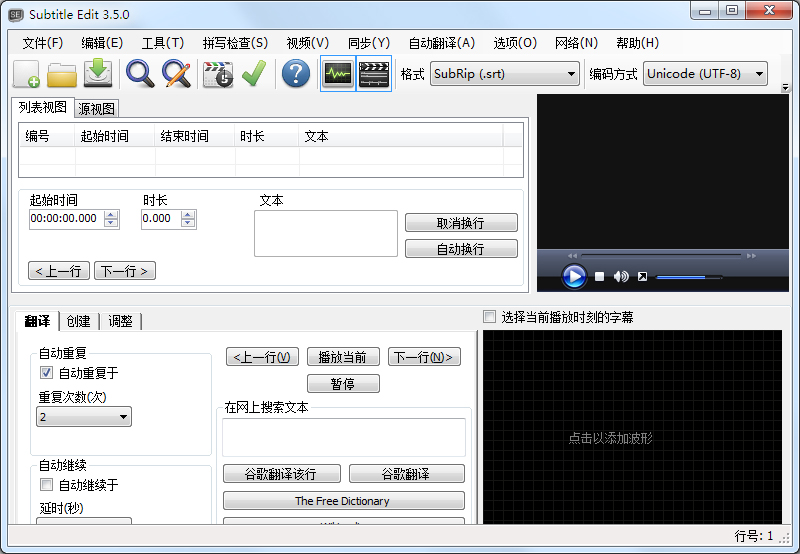This screenshot has height=554, width=800.
Task: Select 列表视图 tab
Action: click(x=43, y=107)
